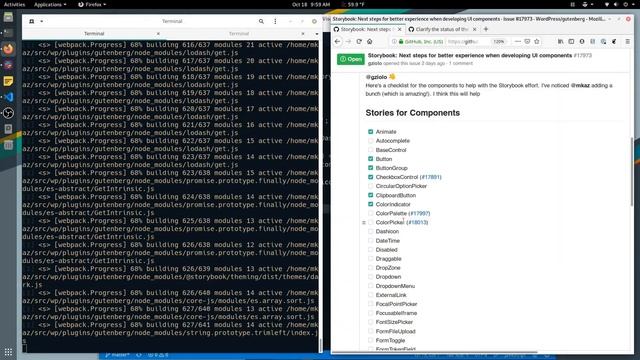Check the CircularOptionPicker checkbox
640x360 pixels.
[x=371, y=186]
